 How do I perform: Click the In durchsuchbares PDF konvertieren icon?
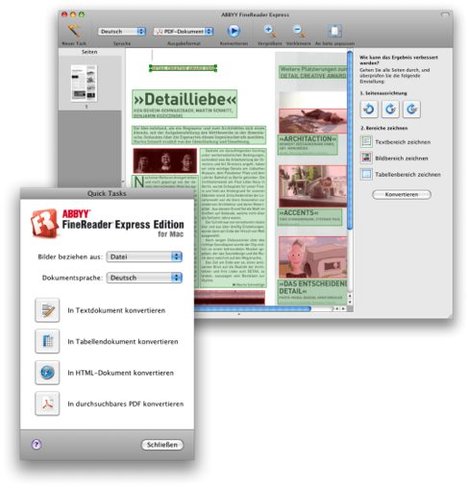pyautogui.click(x=47, y=403)
